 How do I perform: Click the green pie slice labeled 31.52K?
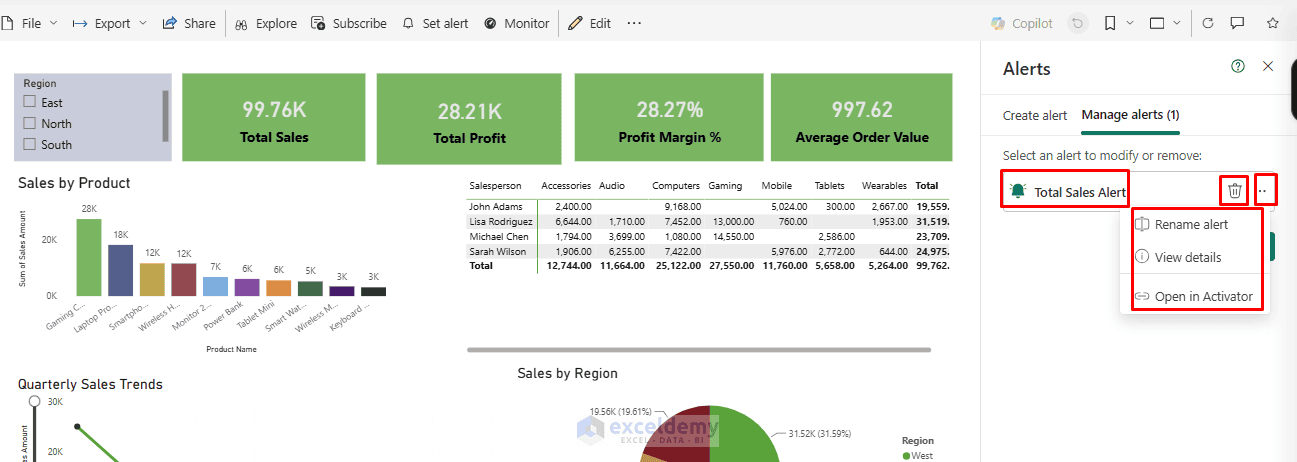coord(745,435)
